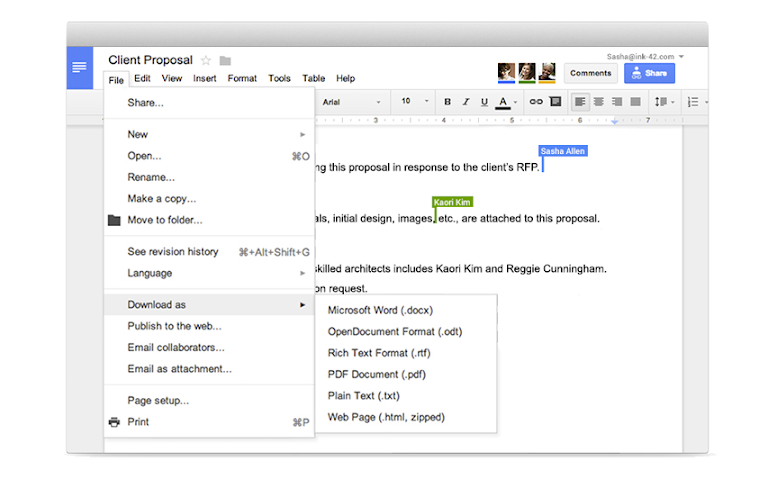Screen dimensions: 768x479
Task: Toggle italic formatting
Action: coord(466,102)
